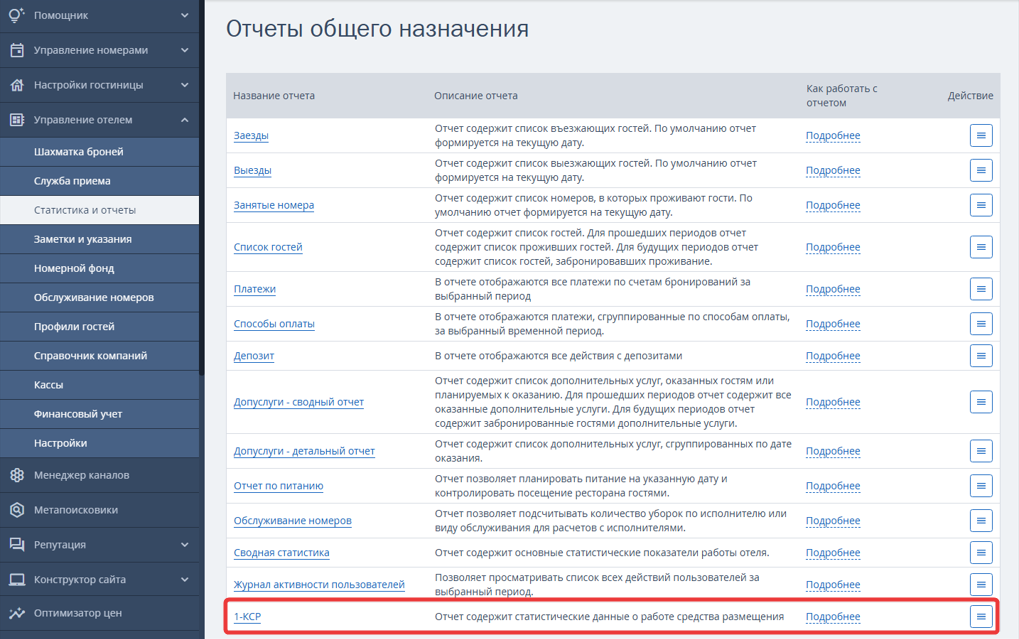The width and height of the screenshot is (1019, 639).
Task: Click the Управление отелем building icon
Action: tap(17, 120)
